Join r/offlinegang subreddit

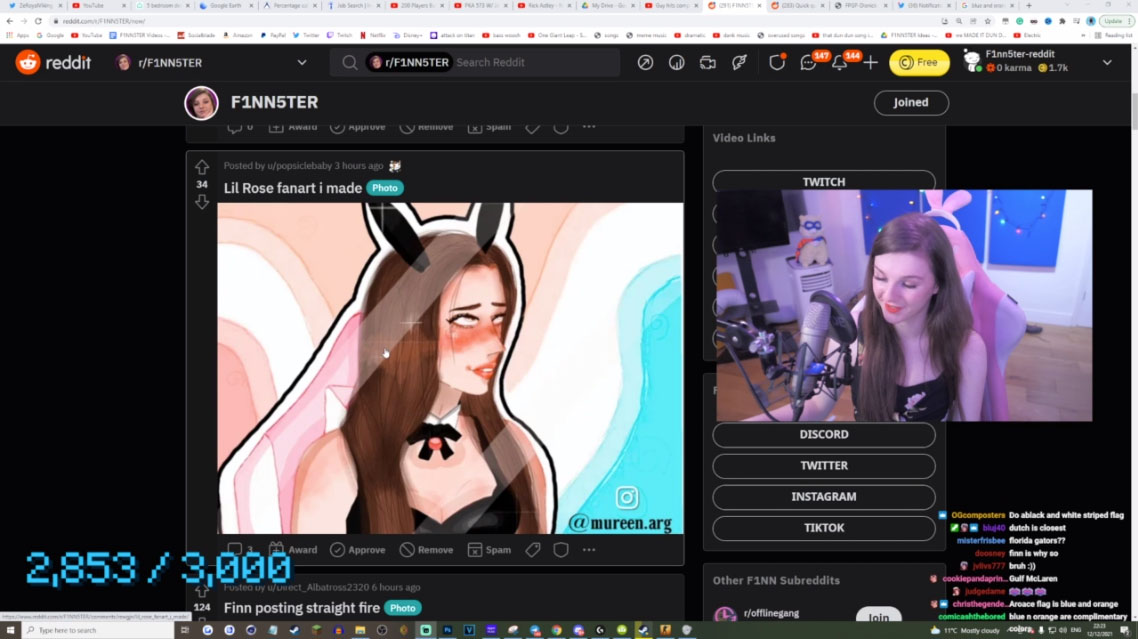click(879, 616)
